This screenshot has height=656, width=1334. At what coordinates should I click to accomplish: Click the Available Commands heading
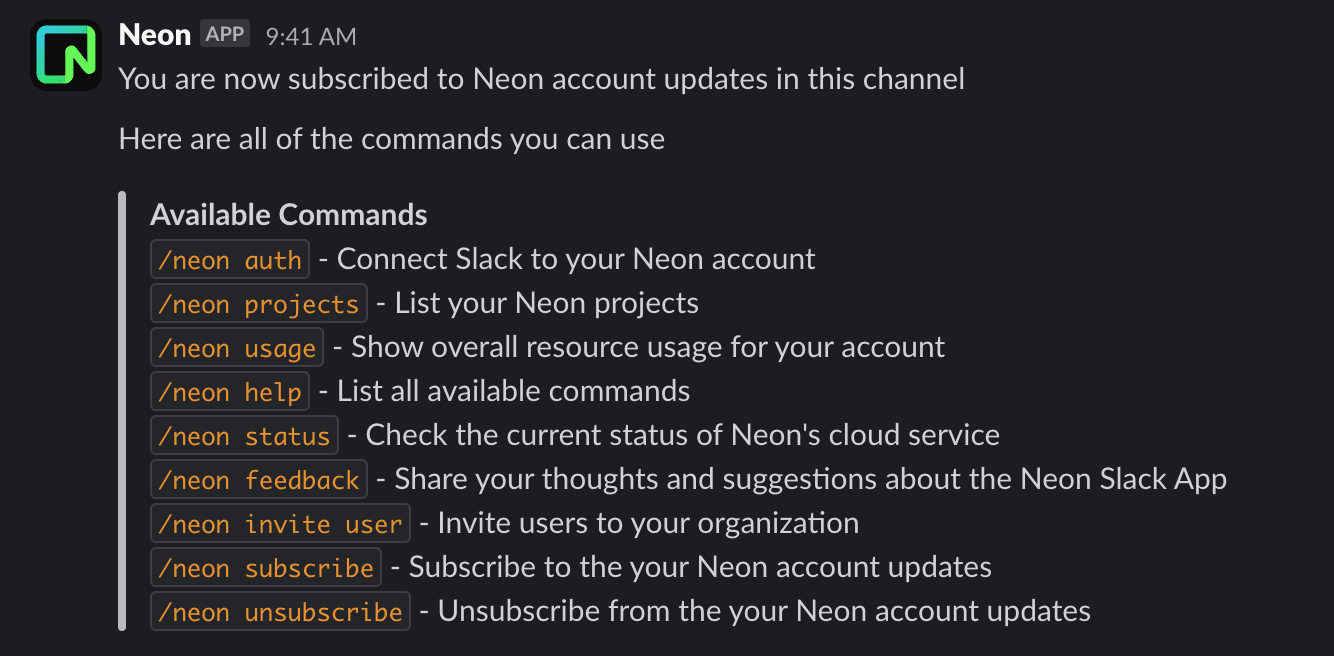click(289, 215)
